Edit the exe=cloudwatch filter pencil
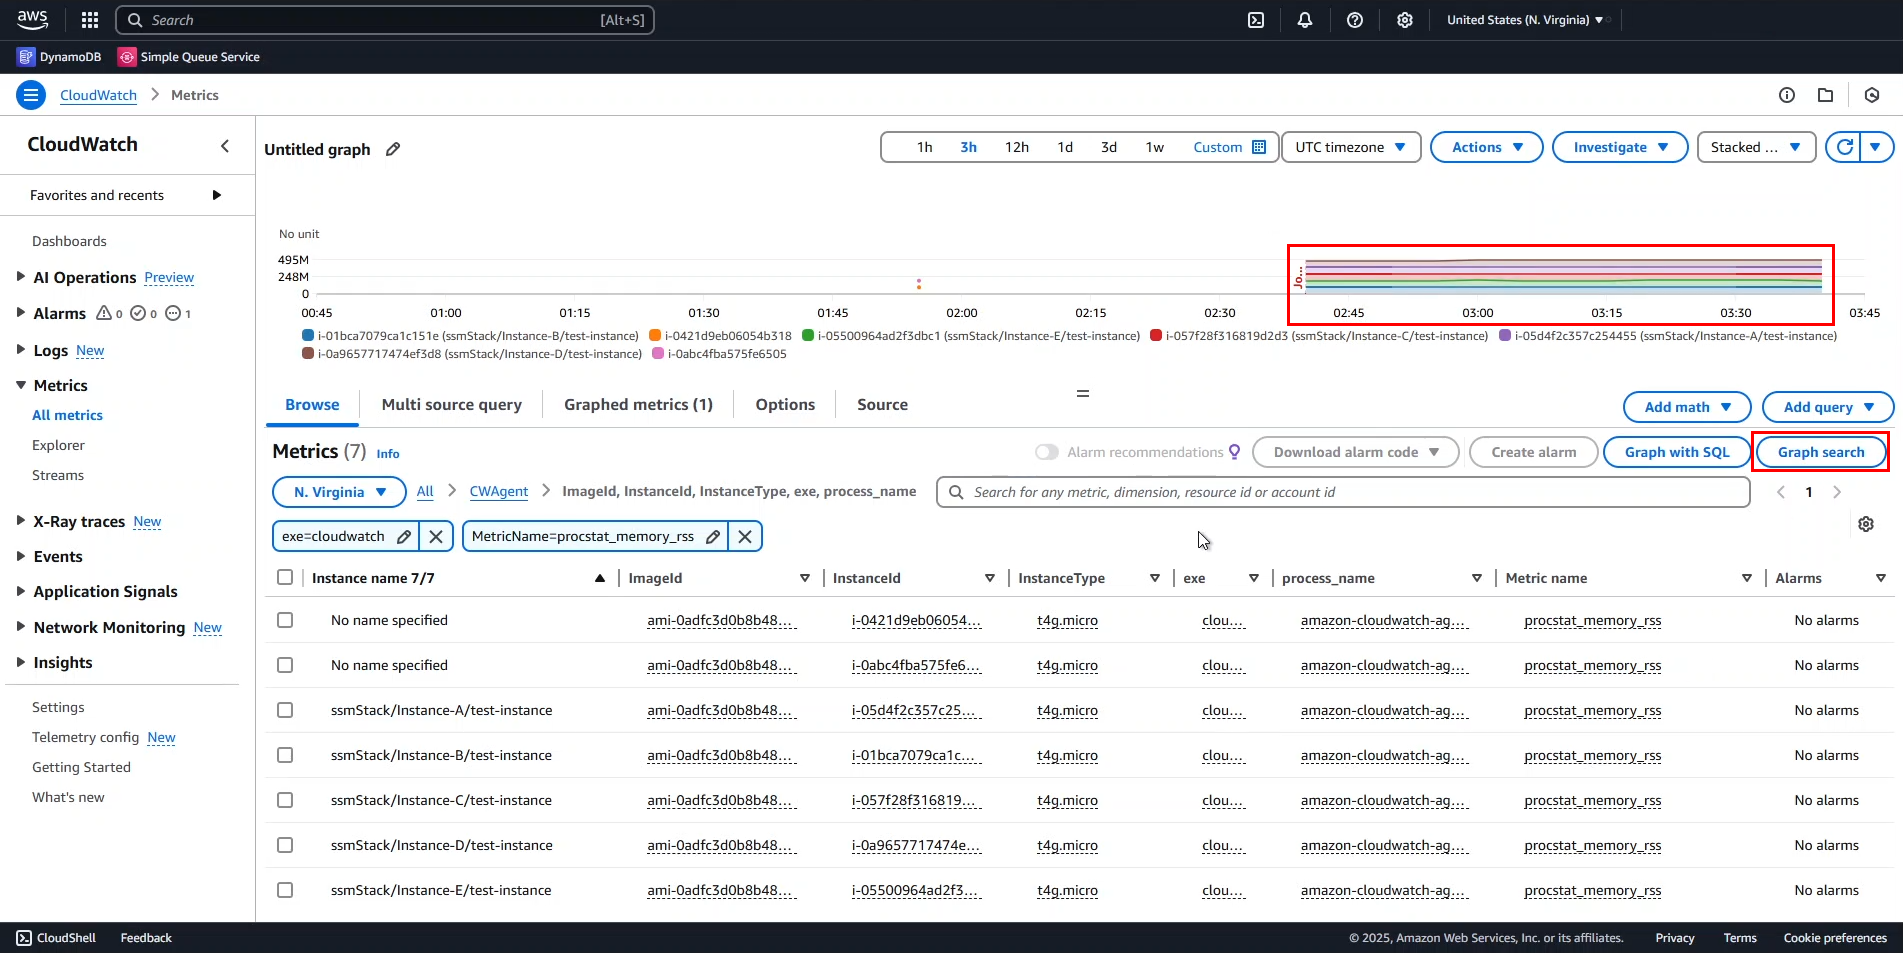The width and height of the screenshot is (1903, 953). (404, 536)
